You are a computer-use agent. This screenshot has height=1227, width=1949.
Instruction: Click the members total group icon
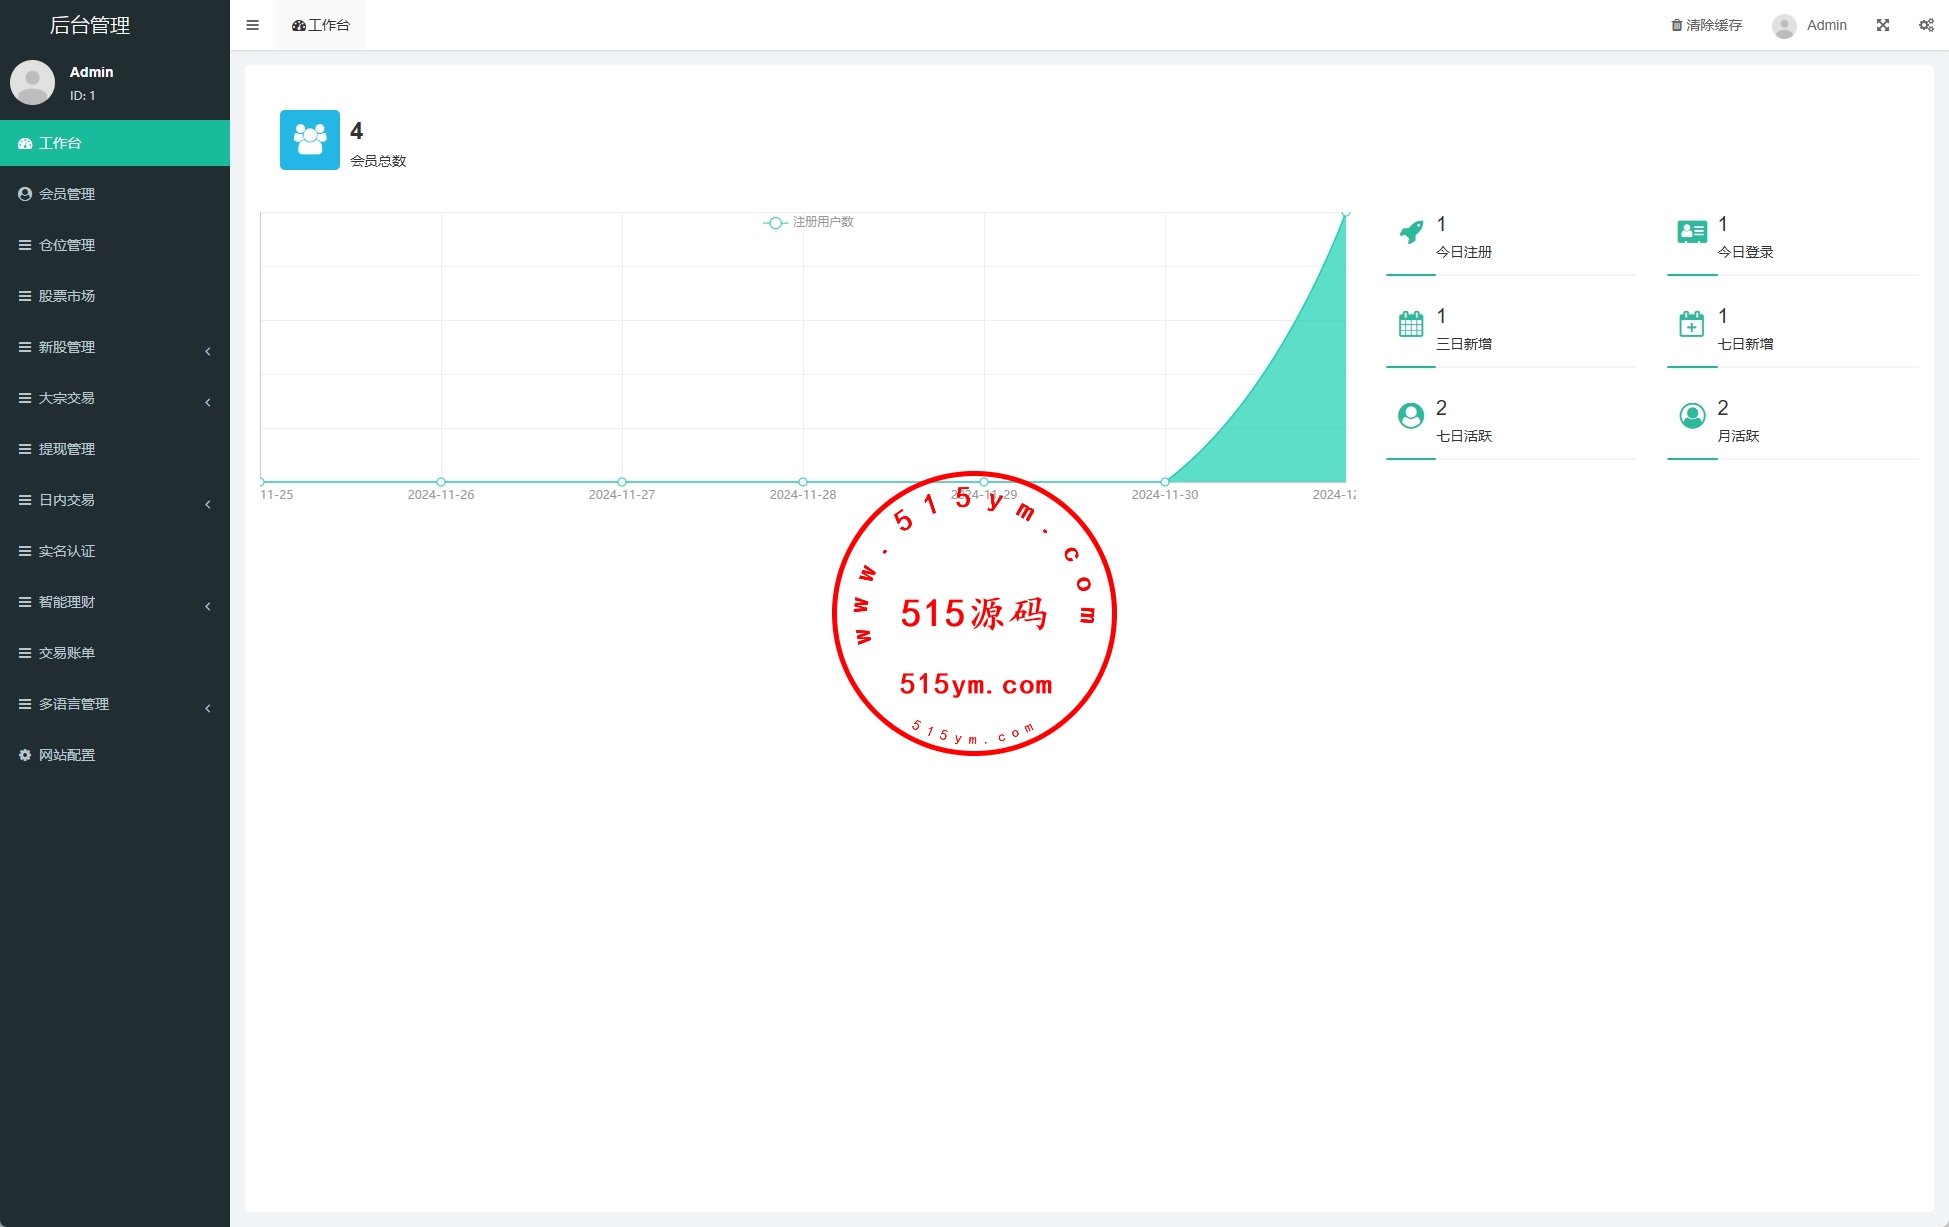point(310,140)
